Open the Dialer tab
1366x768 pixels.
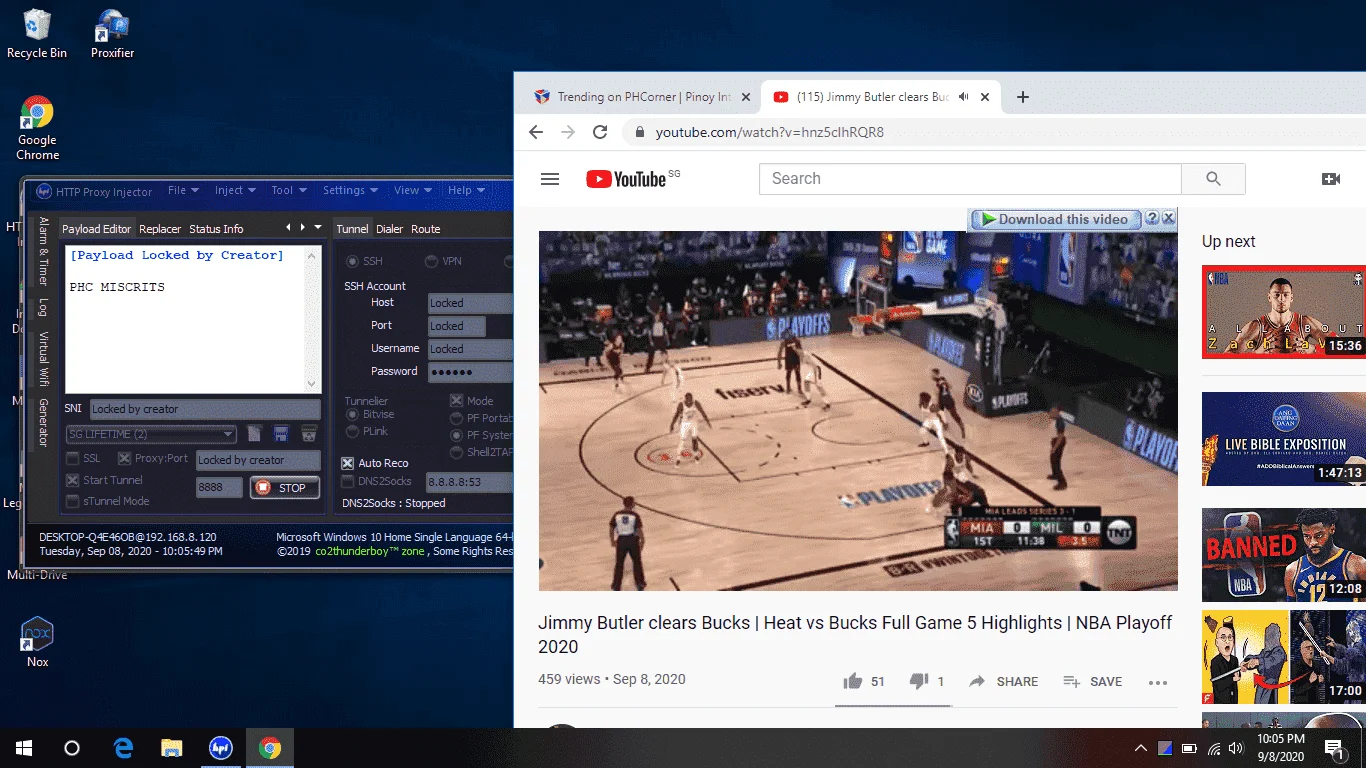(x=389, y=229)
